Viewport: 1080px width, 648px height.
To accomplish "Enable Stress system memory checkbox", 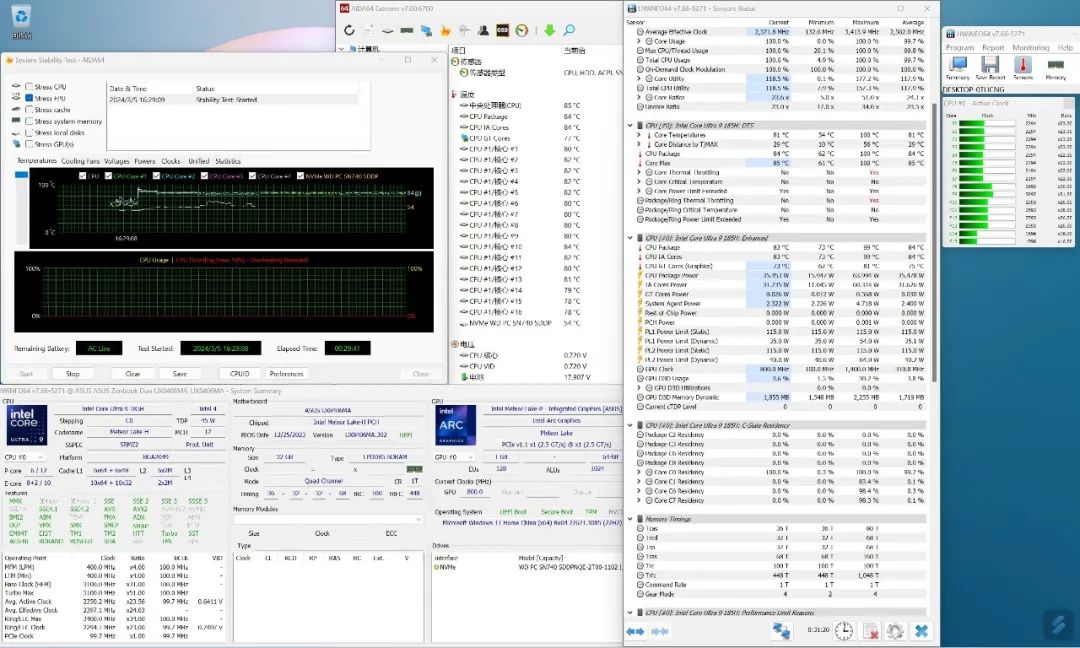I will [29, 121].
